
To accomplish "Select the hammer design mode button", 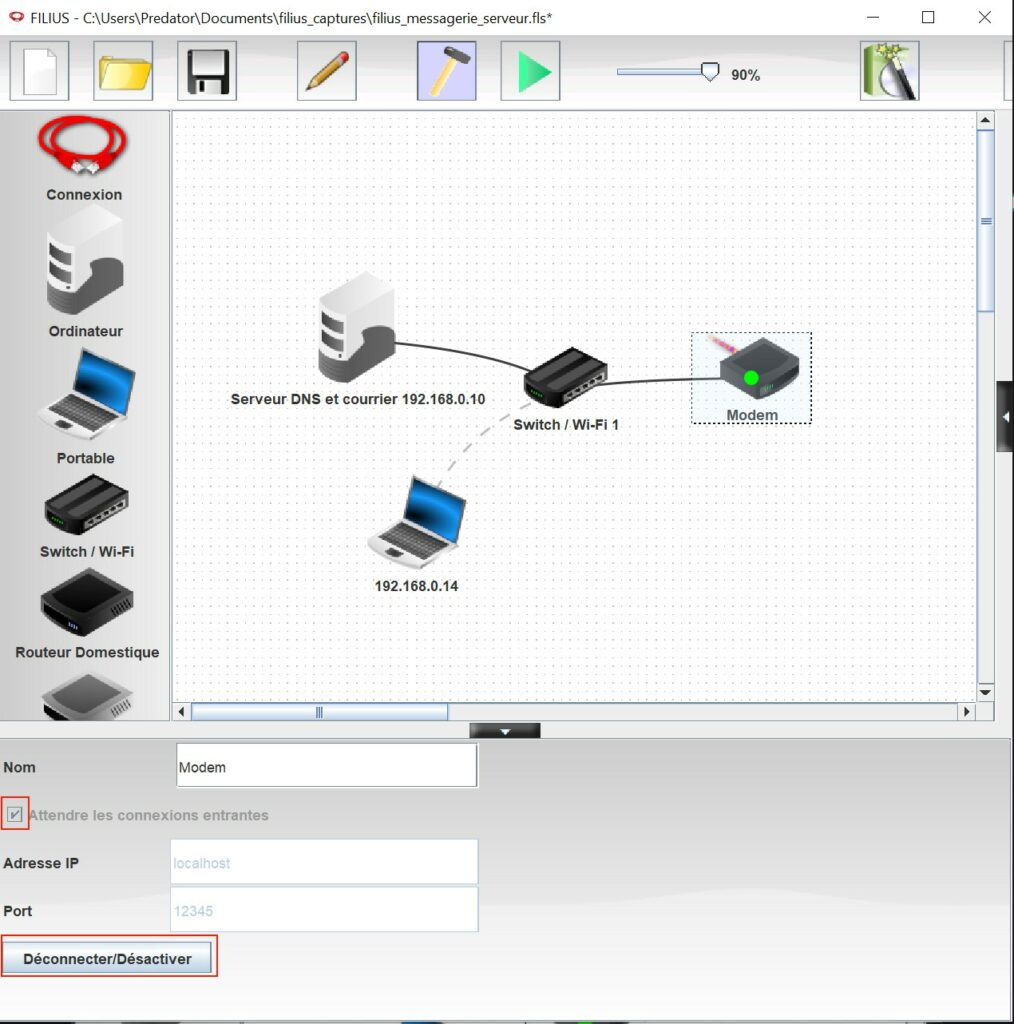I will (447, 71).
